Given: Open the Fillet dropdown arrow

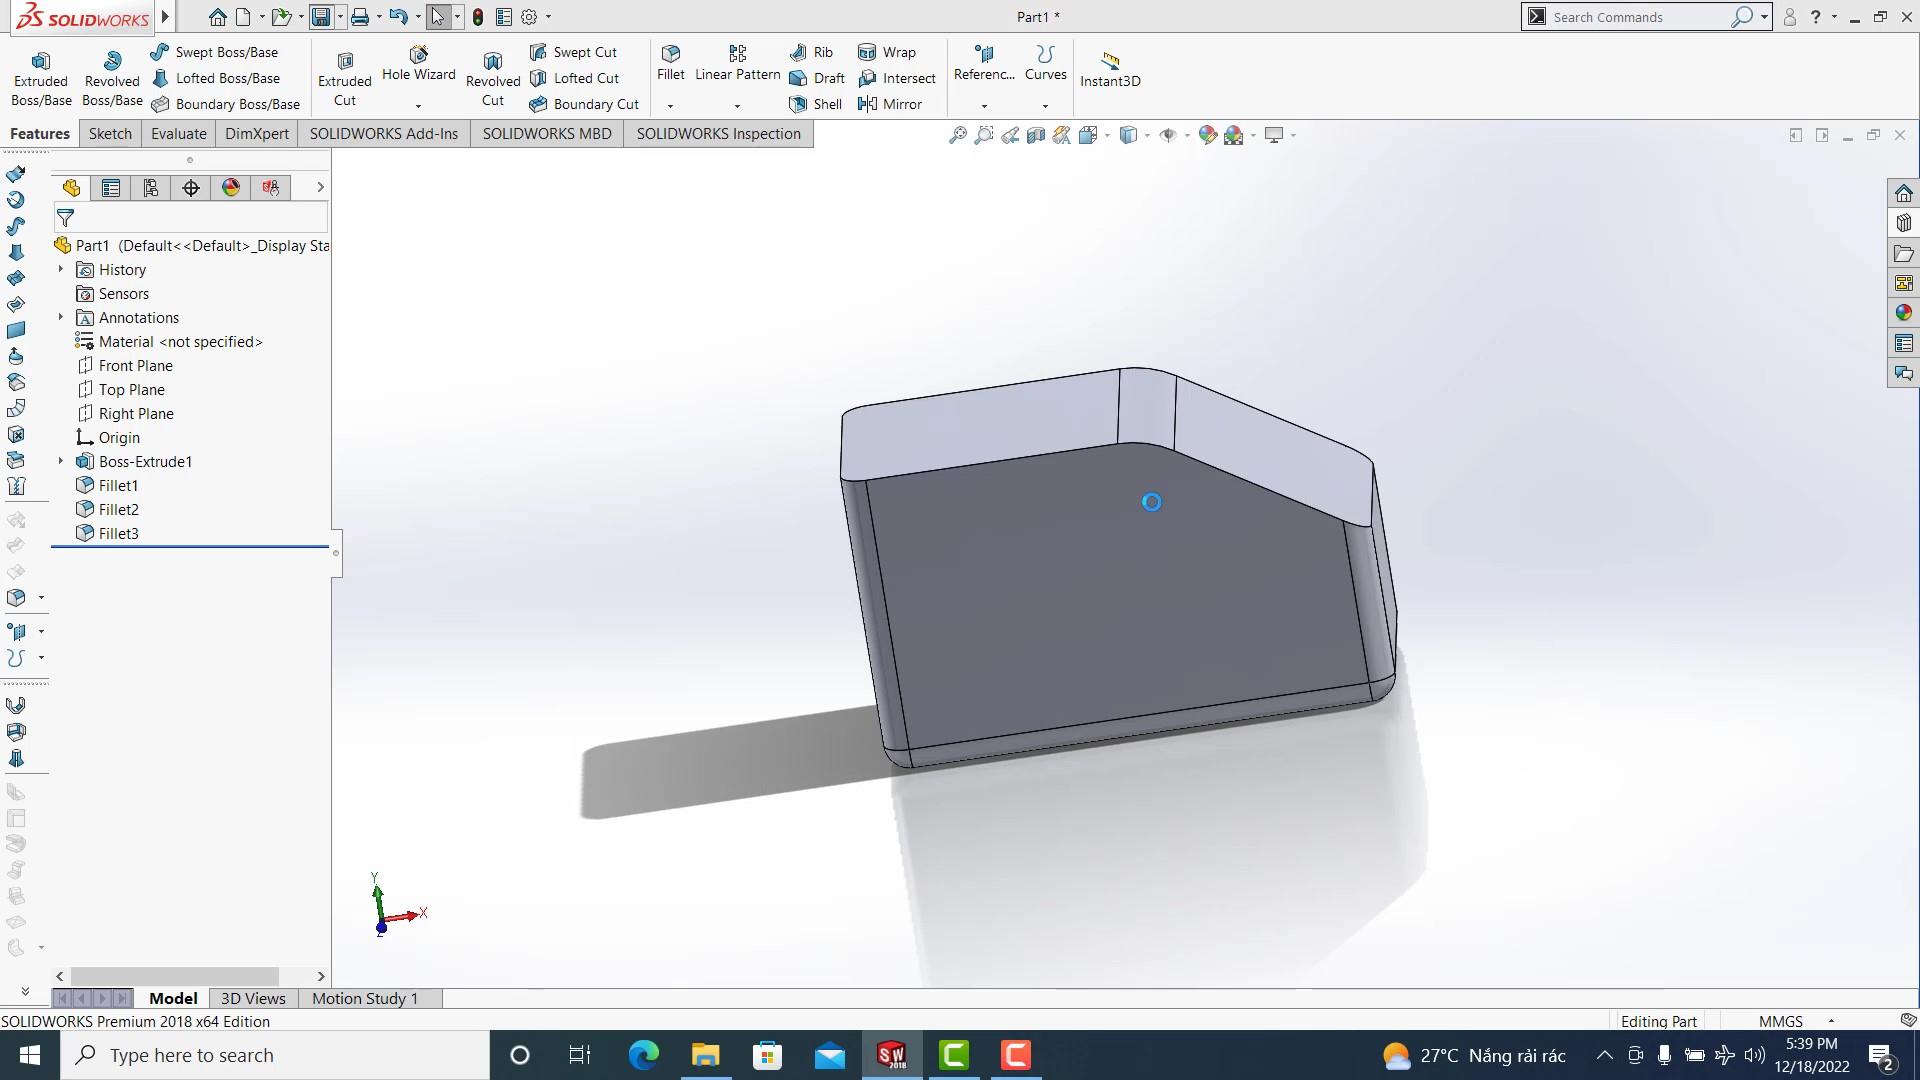Looking at the screenshot, I should pyautogui.click(x=671, y=105).
